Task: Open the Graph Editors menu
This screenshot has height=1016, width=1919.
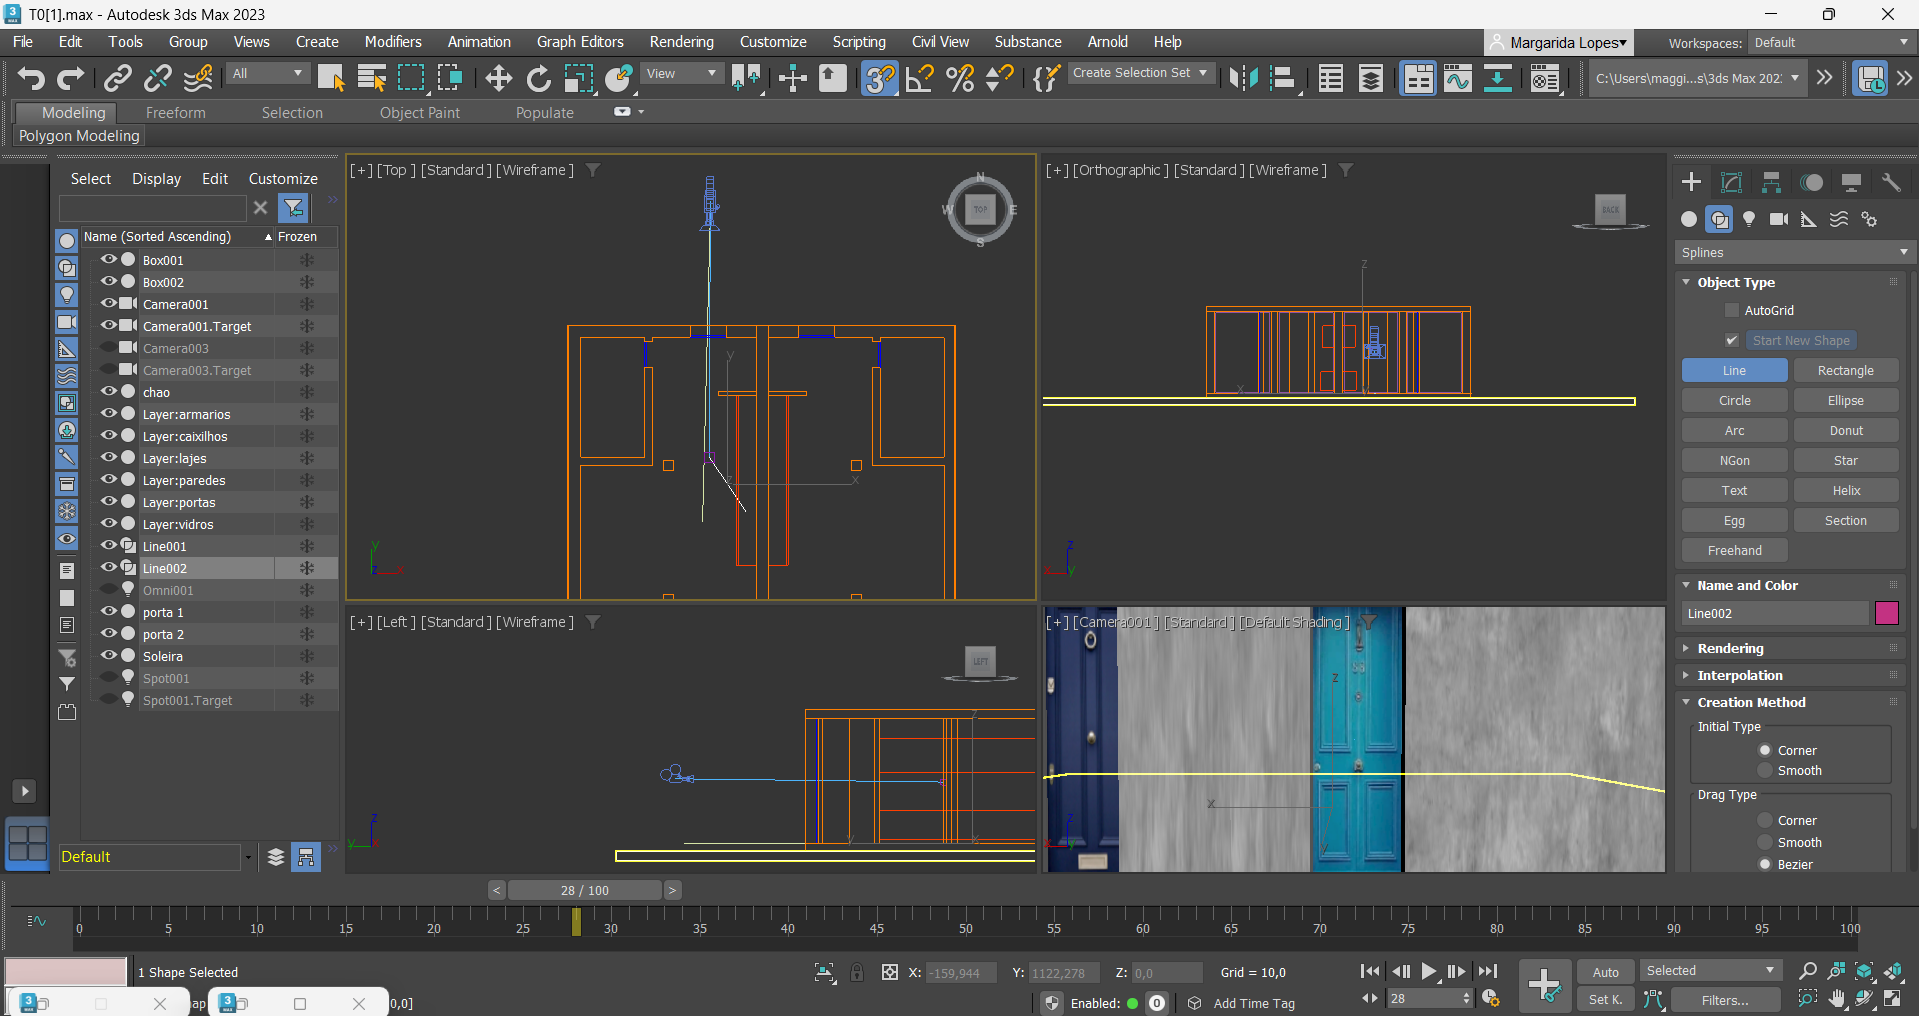Action: pyautogui.click(x=579, y=42)
